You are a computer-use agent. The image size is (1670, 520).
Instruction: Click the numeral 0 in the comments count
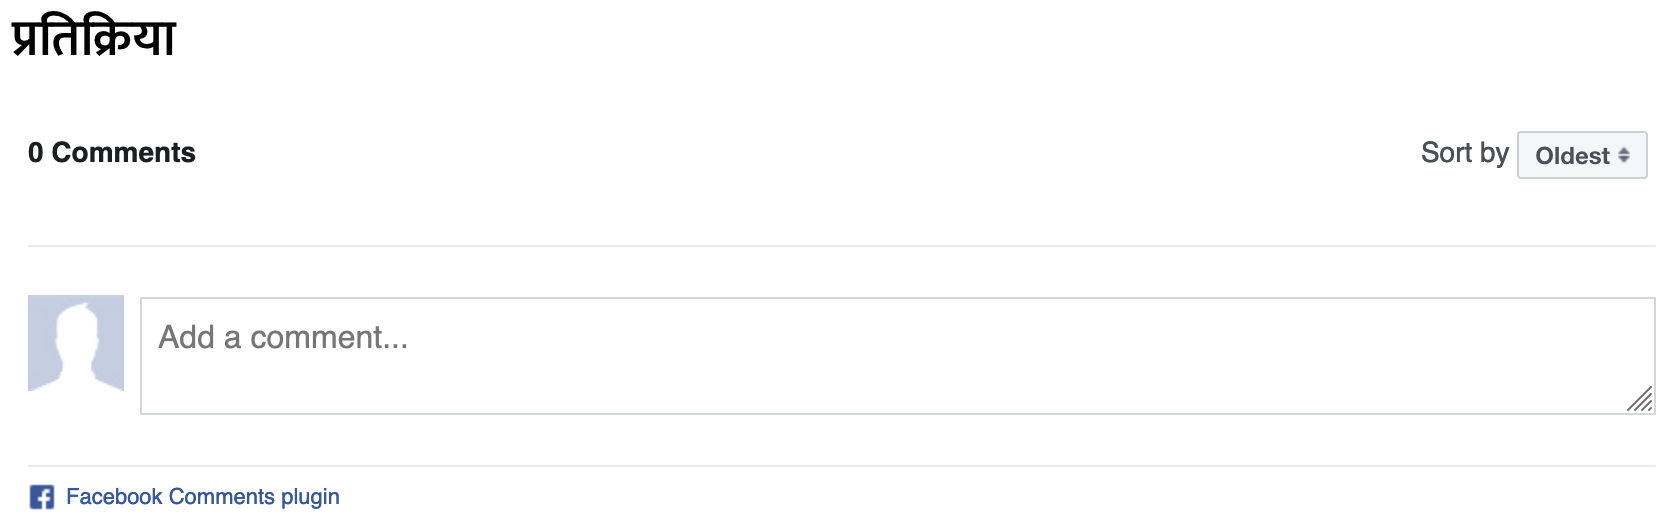pyautogui.click(x=36, y=153)
